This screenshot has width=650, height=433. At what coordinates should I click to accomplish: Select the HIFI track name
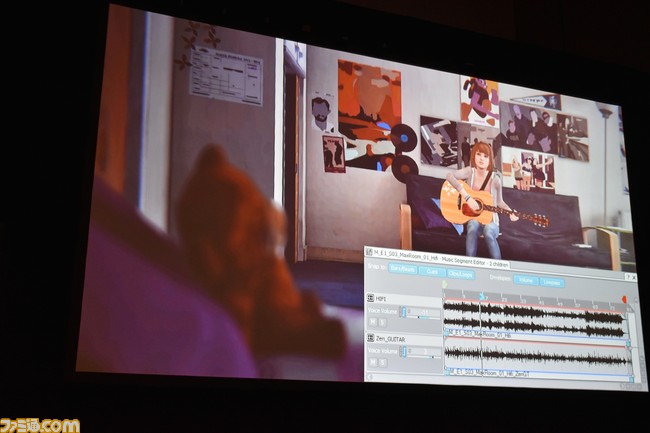click(x=381, y=299)
